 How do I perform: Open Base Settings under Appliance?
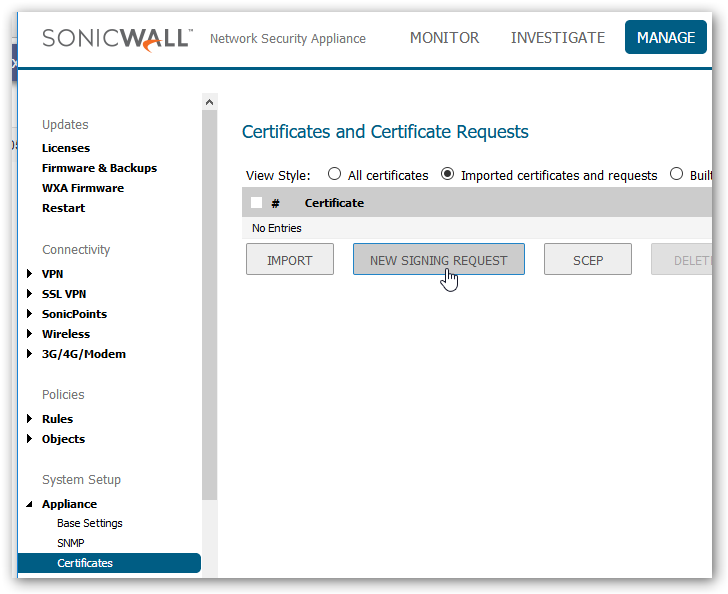click(x=90, y=523)
